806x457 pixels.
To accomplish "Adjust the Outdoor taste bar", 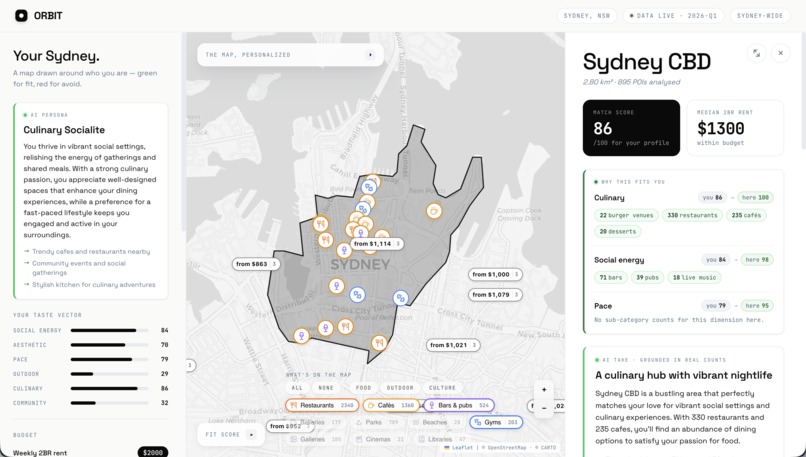I will (109, 374).
